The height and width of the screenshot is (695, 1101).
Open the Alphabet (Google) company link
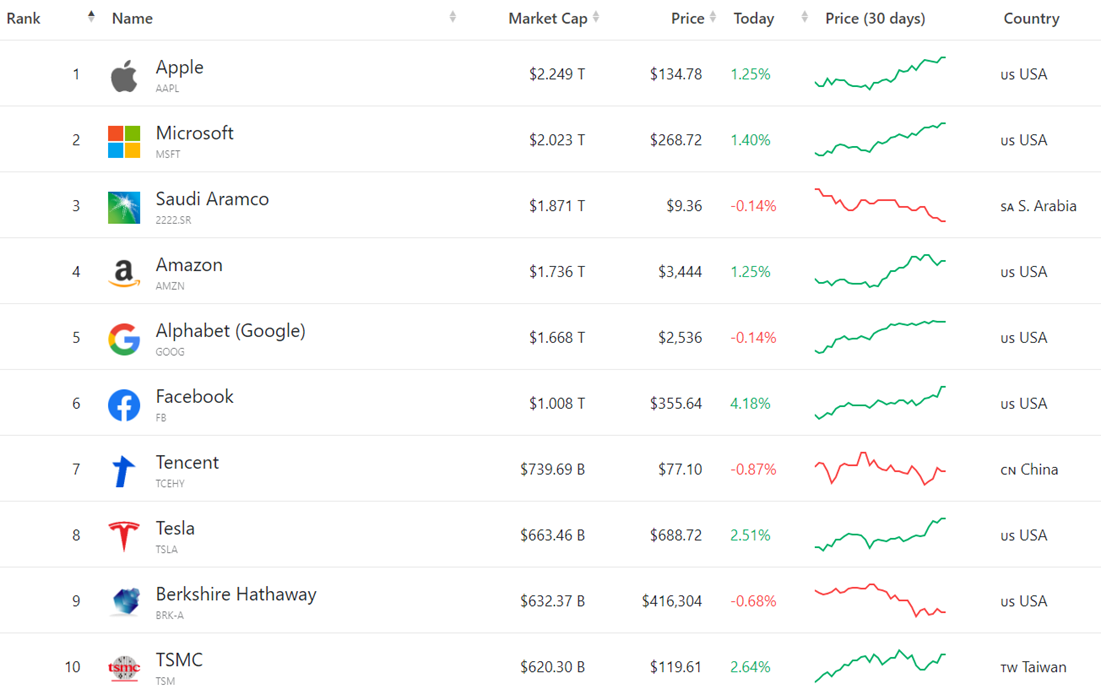pos(230,331)
